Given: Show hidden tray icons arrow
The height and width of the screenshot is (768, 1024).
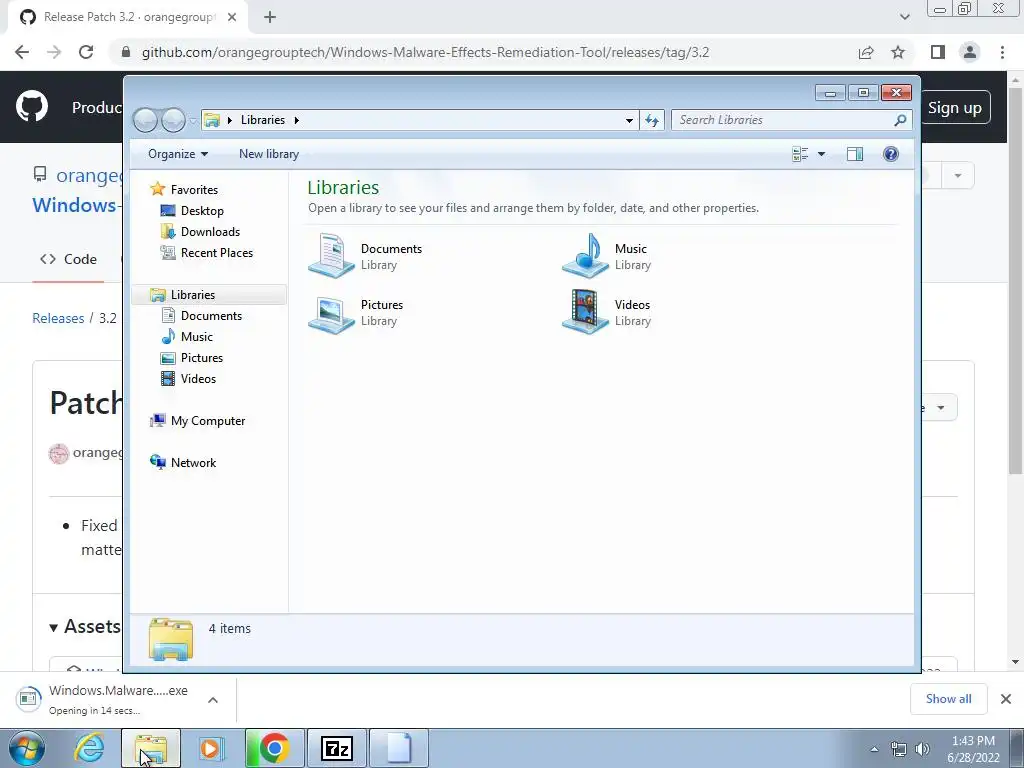Looking at the screenshot, I should pos(874,749).
